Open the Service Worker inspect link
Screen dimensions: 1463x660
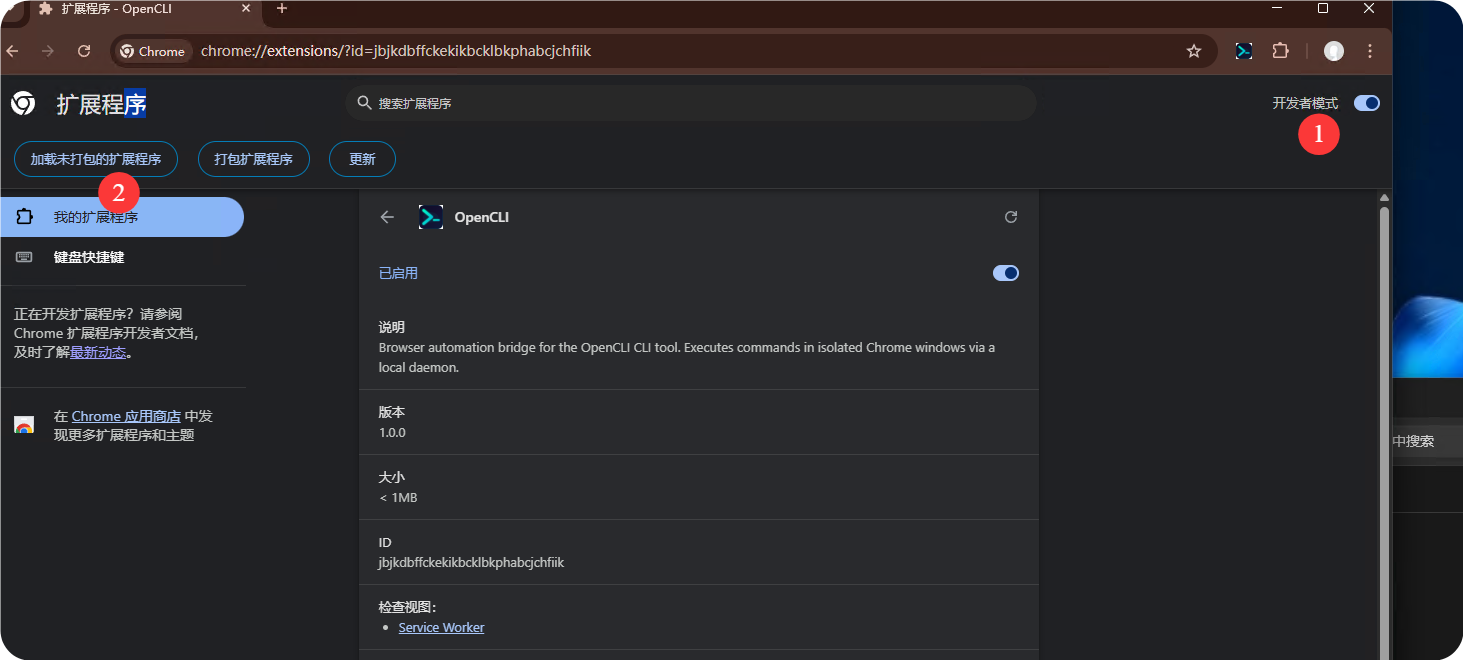tap(441, 627)
